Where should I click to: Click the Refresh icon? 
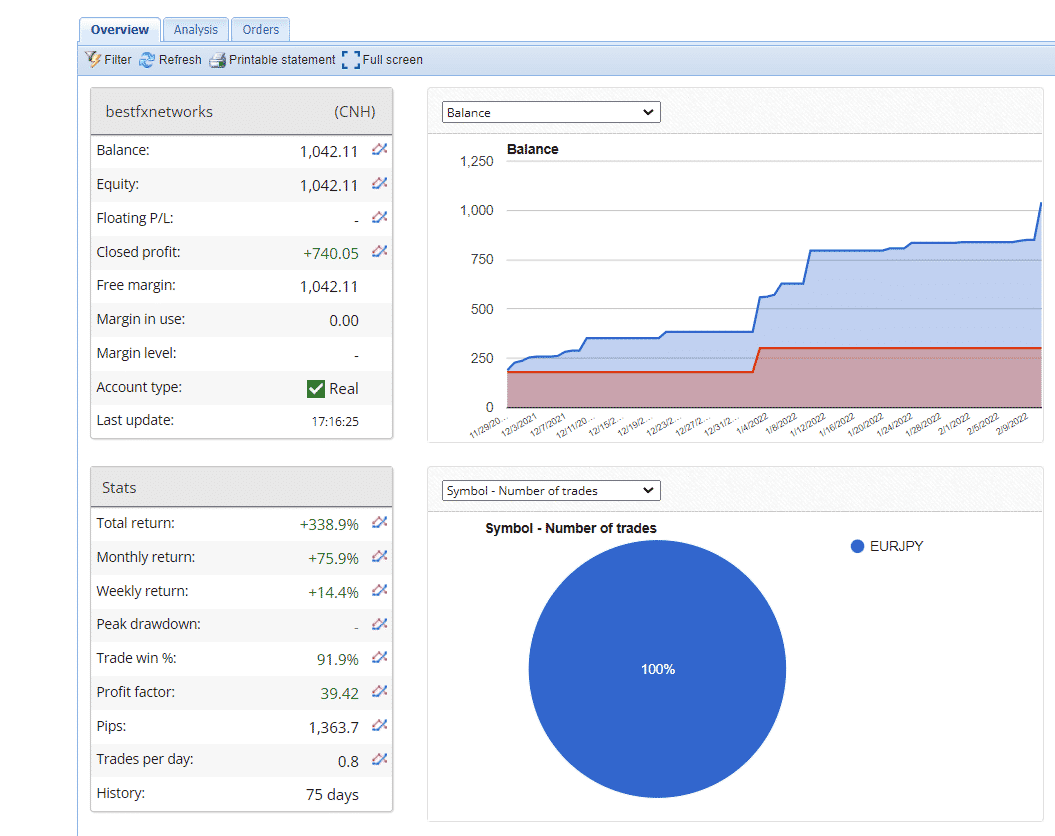tap(148, 59)
